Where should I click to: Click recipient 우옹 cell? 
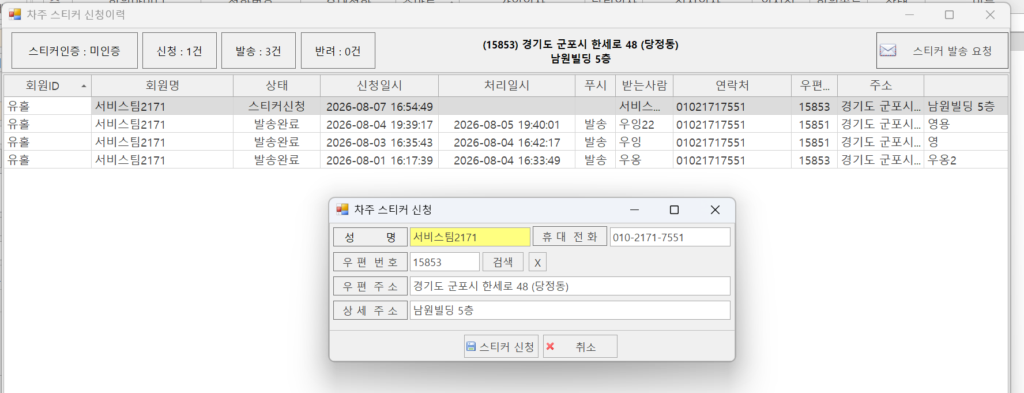(644, 159)
